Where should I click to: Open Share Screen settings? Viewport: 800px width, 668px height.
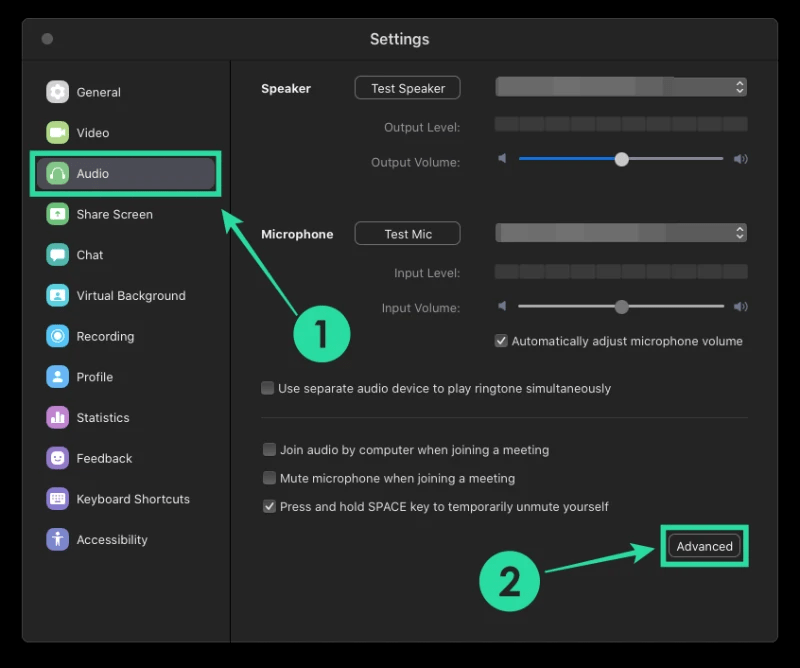point(60,214)
